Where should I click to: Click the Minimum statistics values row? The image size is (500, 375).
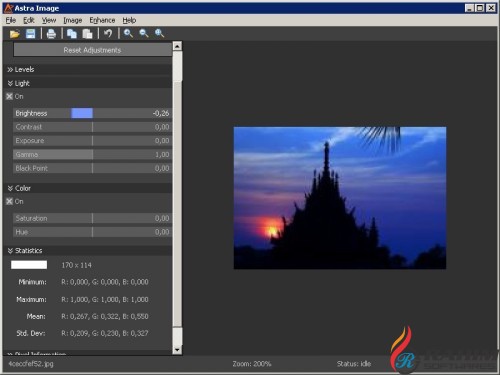(105, 282)
